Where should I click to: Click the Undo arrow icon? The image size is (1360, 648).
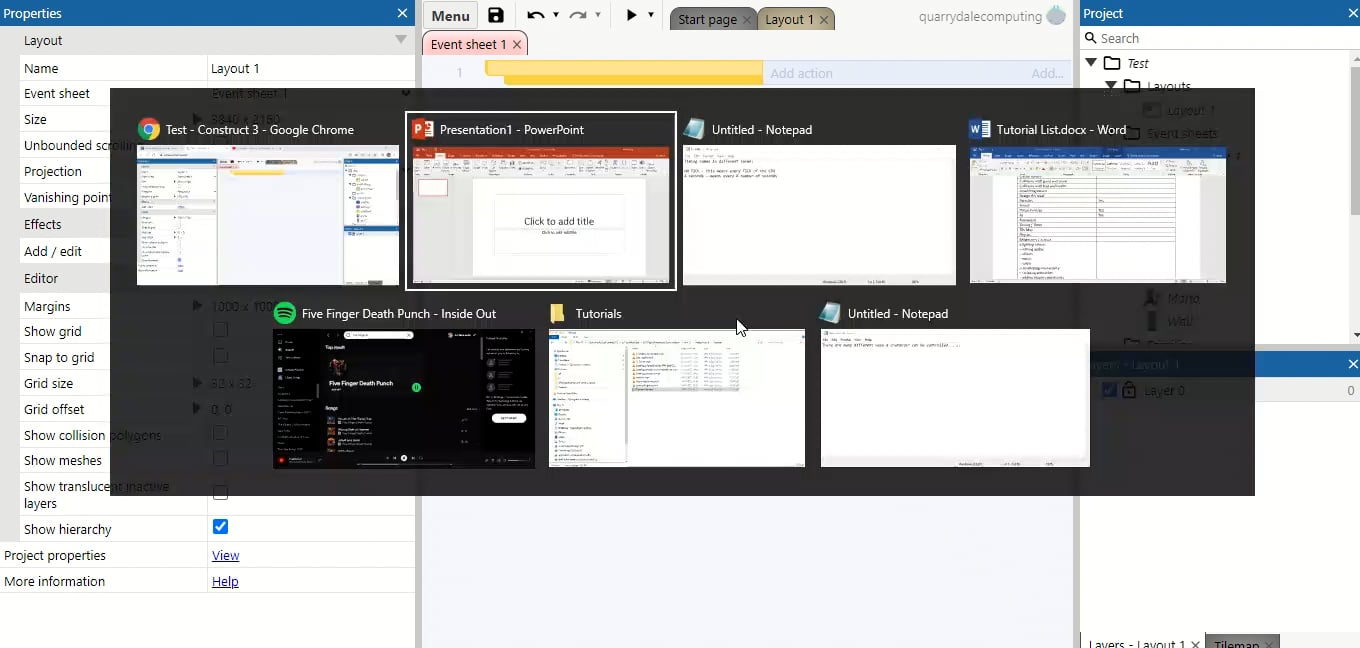(536, 15)
